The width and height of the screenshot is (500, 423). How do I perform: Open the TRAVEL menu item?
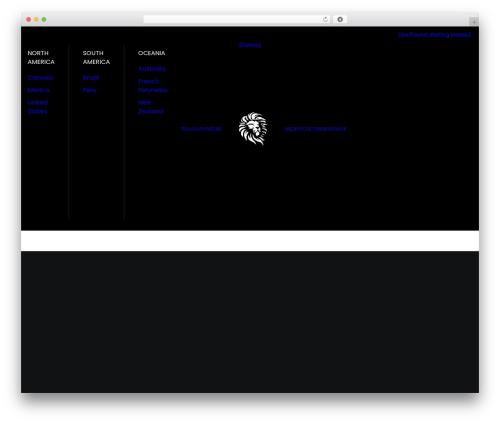click(x=189, y=129)
